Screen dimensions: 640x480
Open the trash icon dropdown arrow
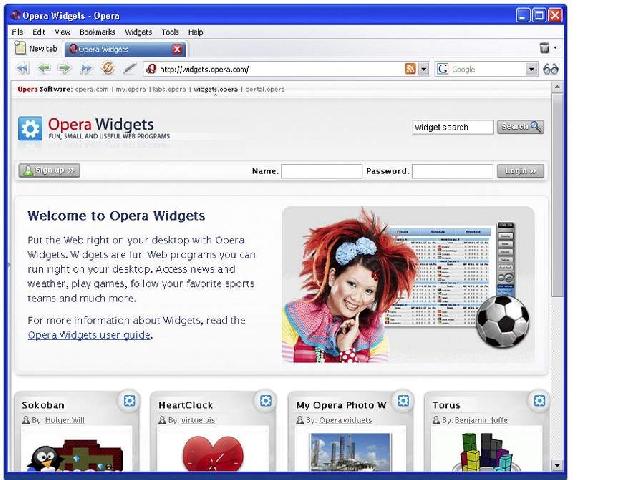pyautogui.click(x=555, y=48)
